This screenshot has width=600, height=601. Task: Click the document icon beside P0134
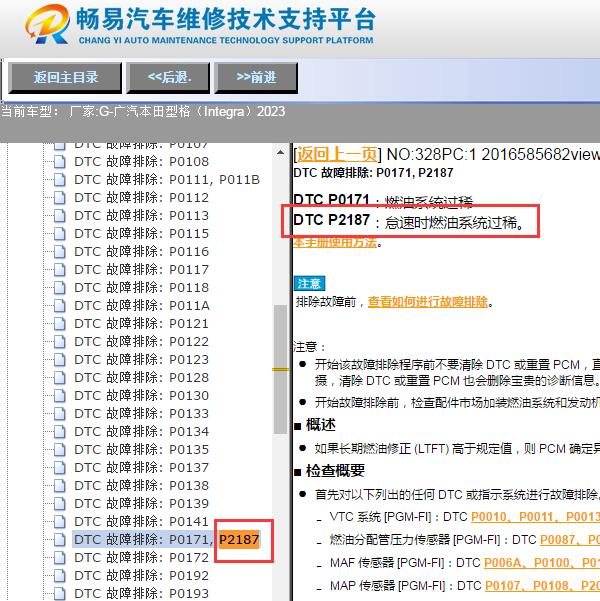coord(59,432)
